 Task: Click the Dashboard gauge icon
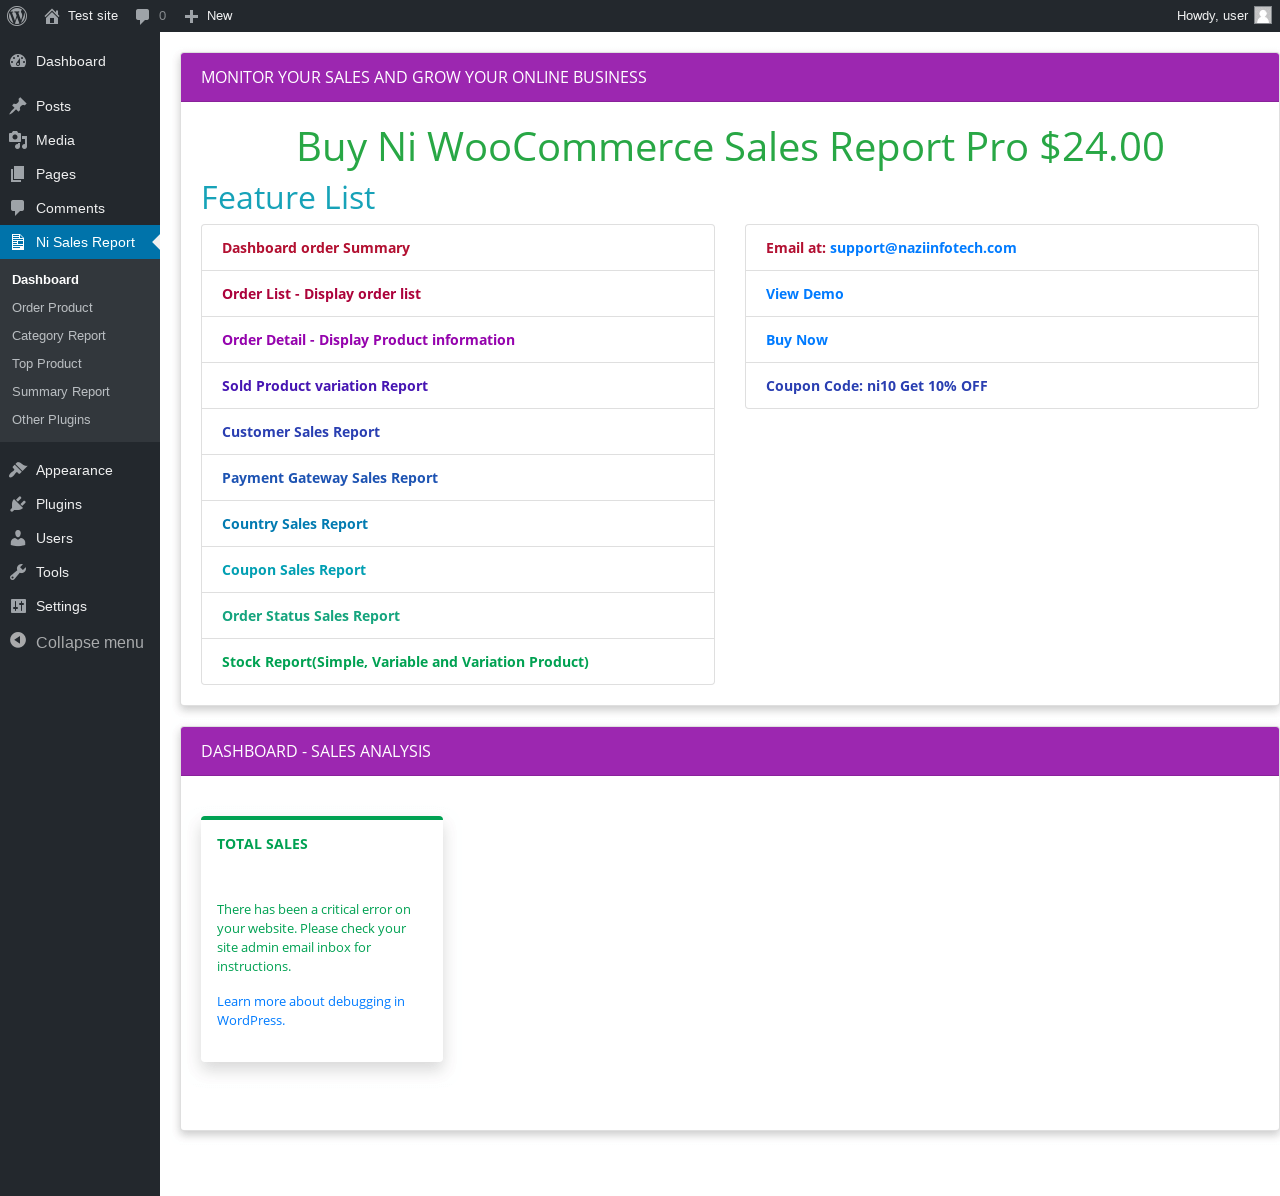click(18, 61)
